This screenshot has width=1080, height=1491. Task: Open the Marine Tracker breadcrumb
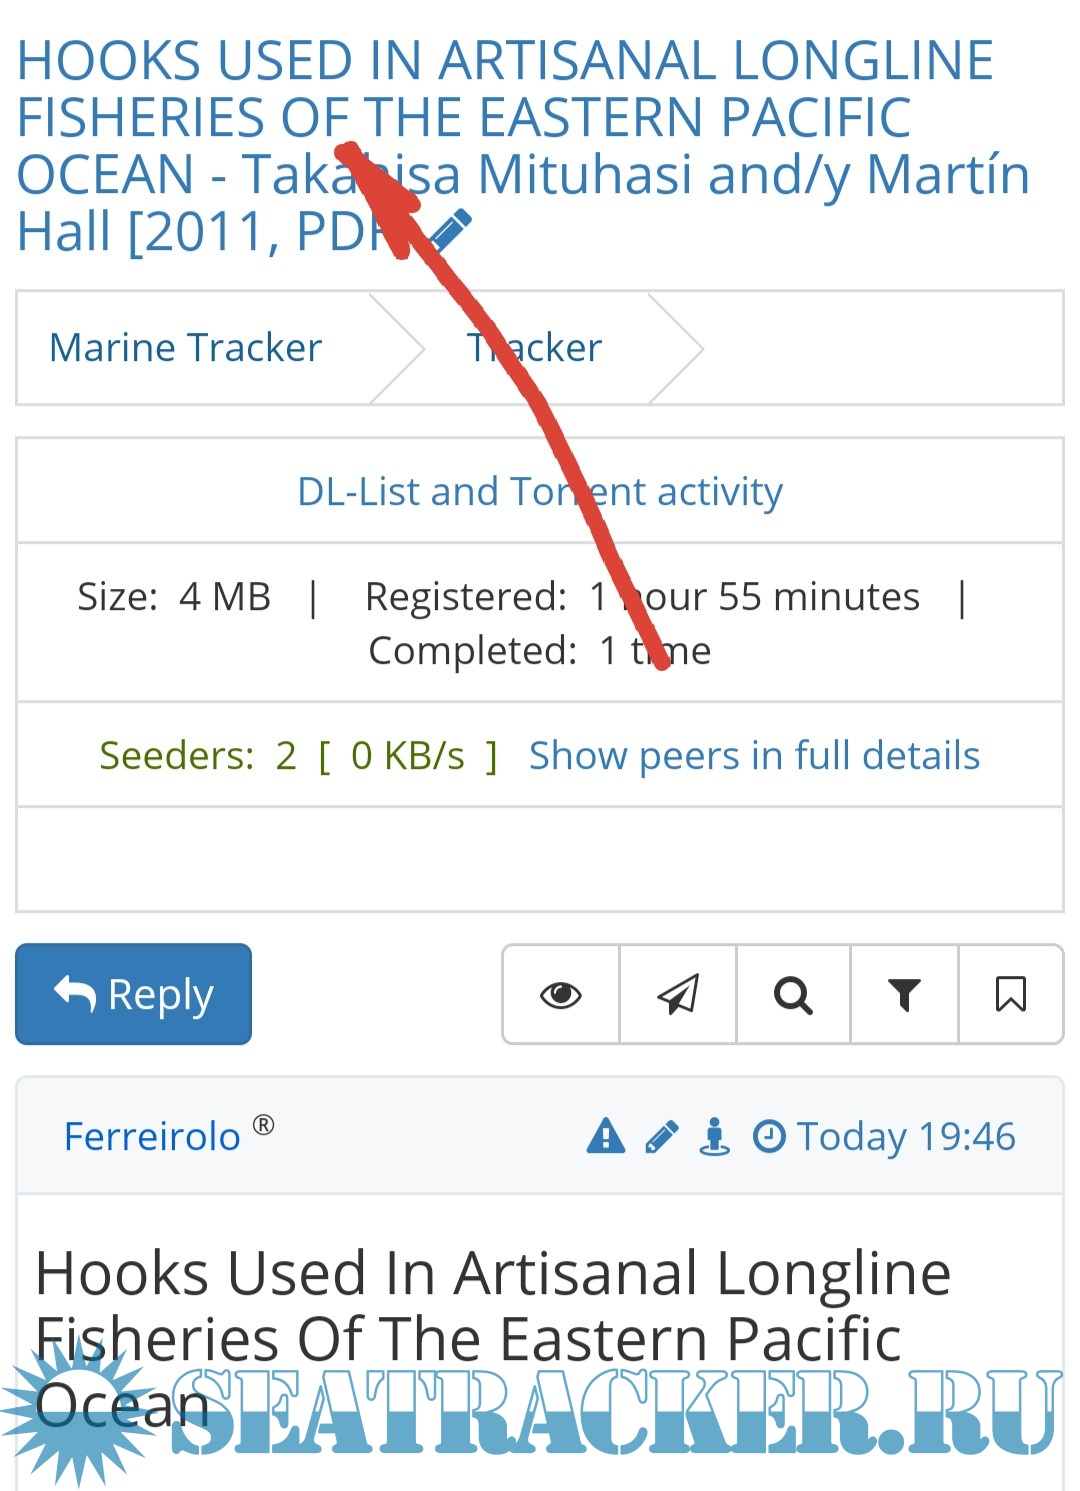click(x=186, y=348)
